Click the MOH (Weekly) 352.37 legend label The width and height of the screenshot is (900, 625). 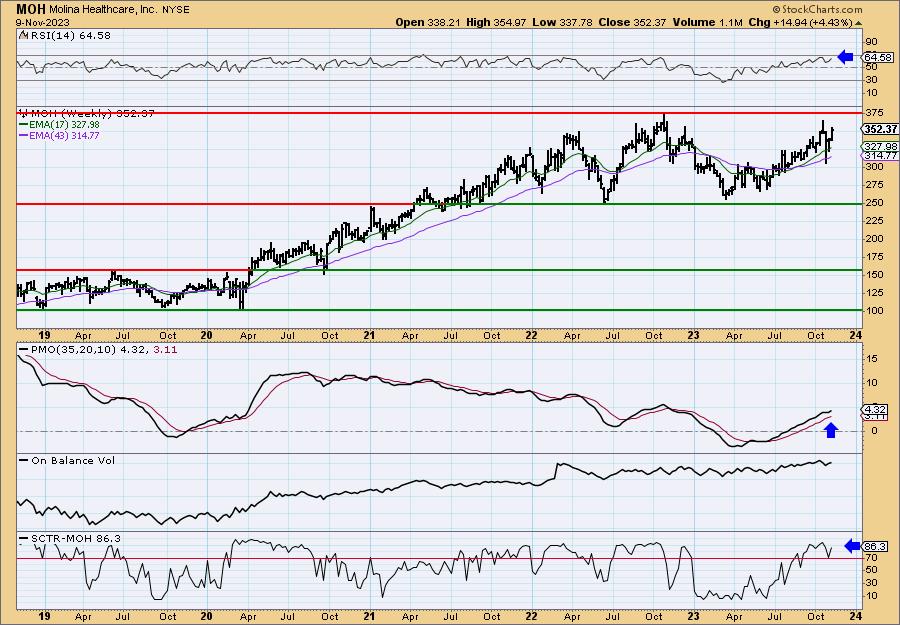pos(92,114)
